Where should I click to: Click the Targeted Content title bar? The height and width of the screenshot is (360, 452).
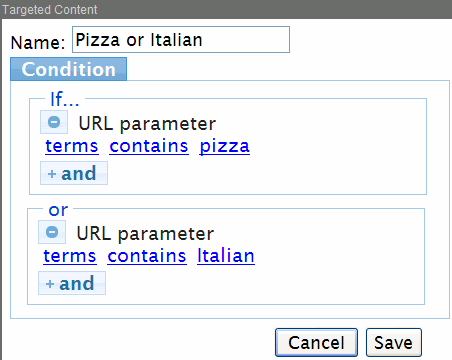point(226,9)
